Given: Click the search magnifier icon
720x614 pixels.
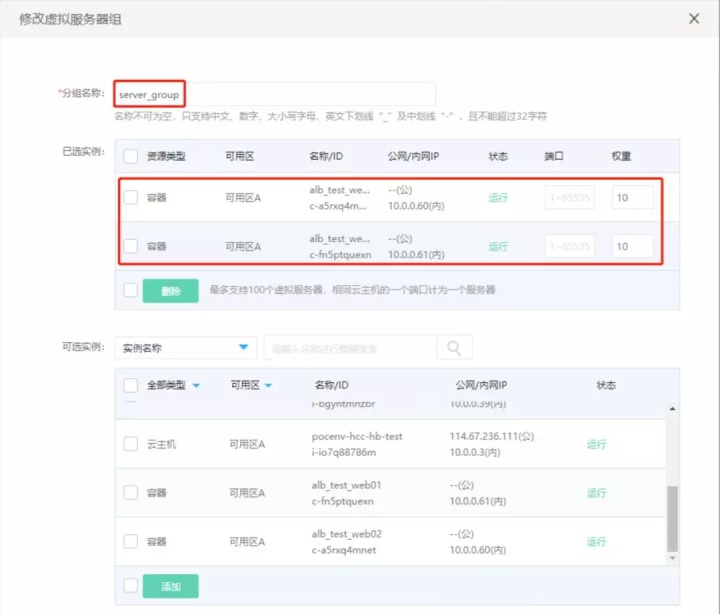Looking at the screenshot, I should click(454, 348).
